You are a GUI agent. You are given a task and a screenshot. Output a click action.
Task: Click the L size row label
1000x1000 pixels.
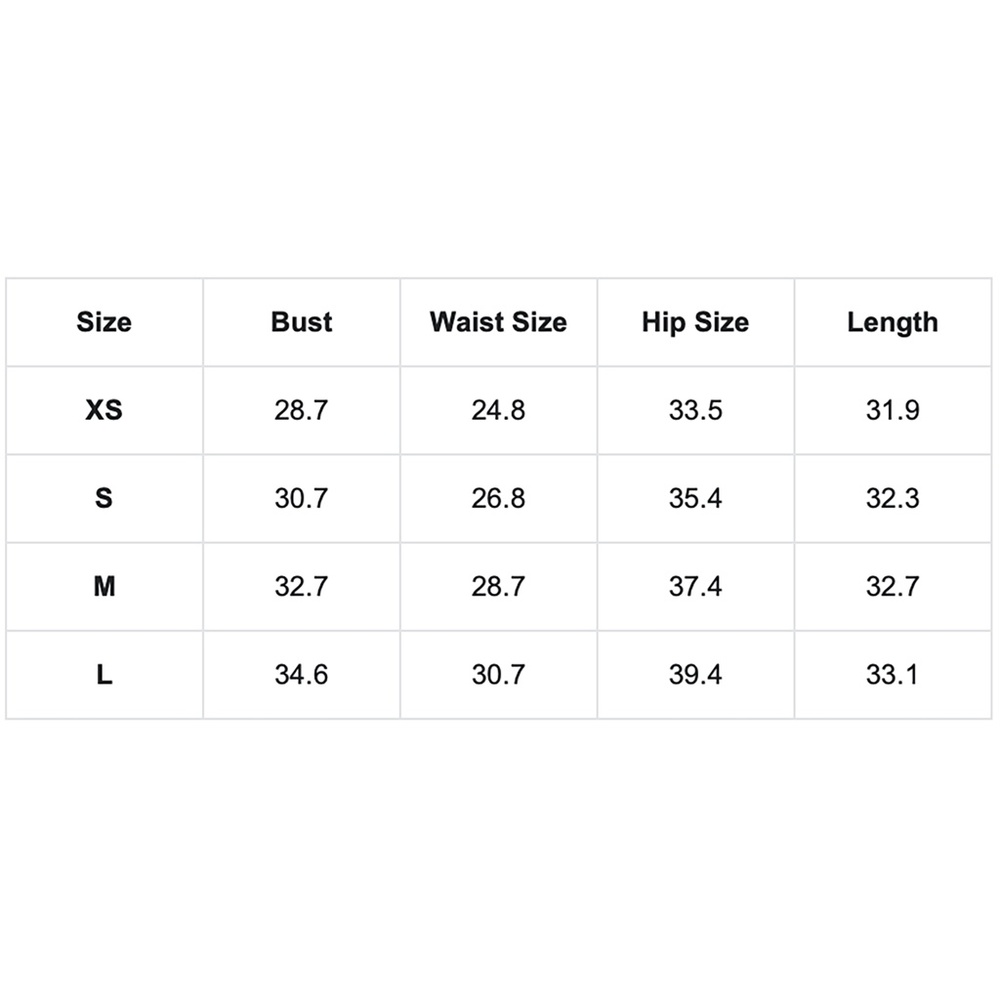tap(104, 674)
